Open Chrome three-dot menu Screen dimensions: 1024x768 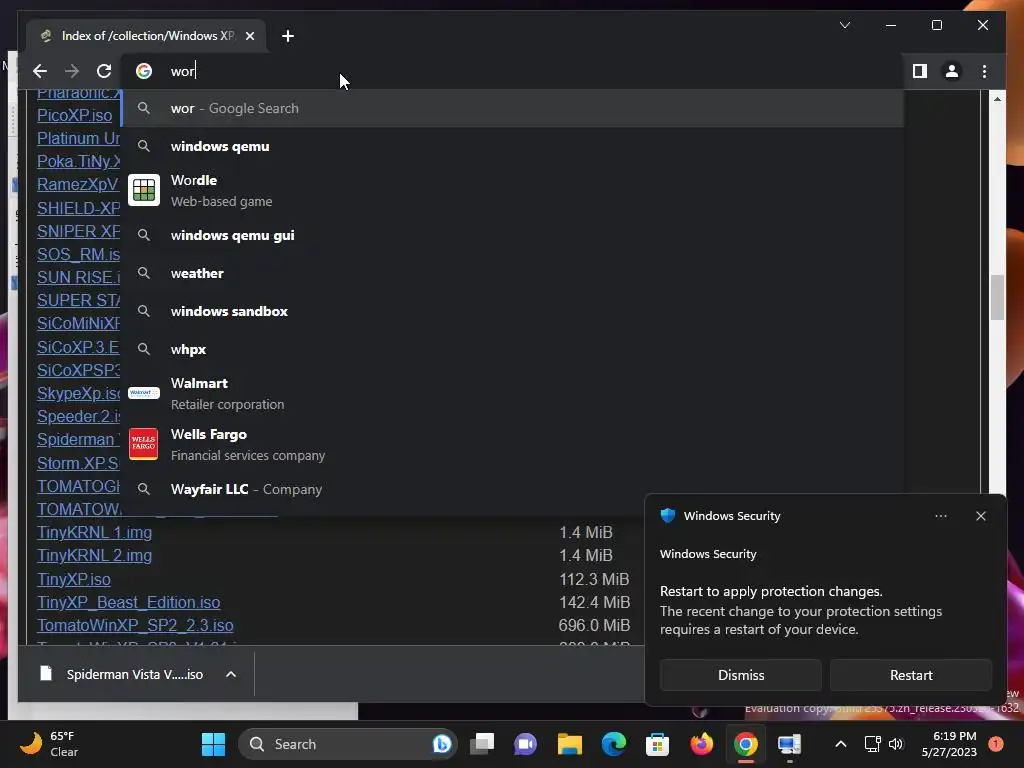(984, 71)
